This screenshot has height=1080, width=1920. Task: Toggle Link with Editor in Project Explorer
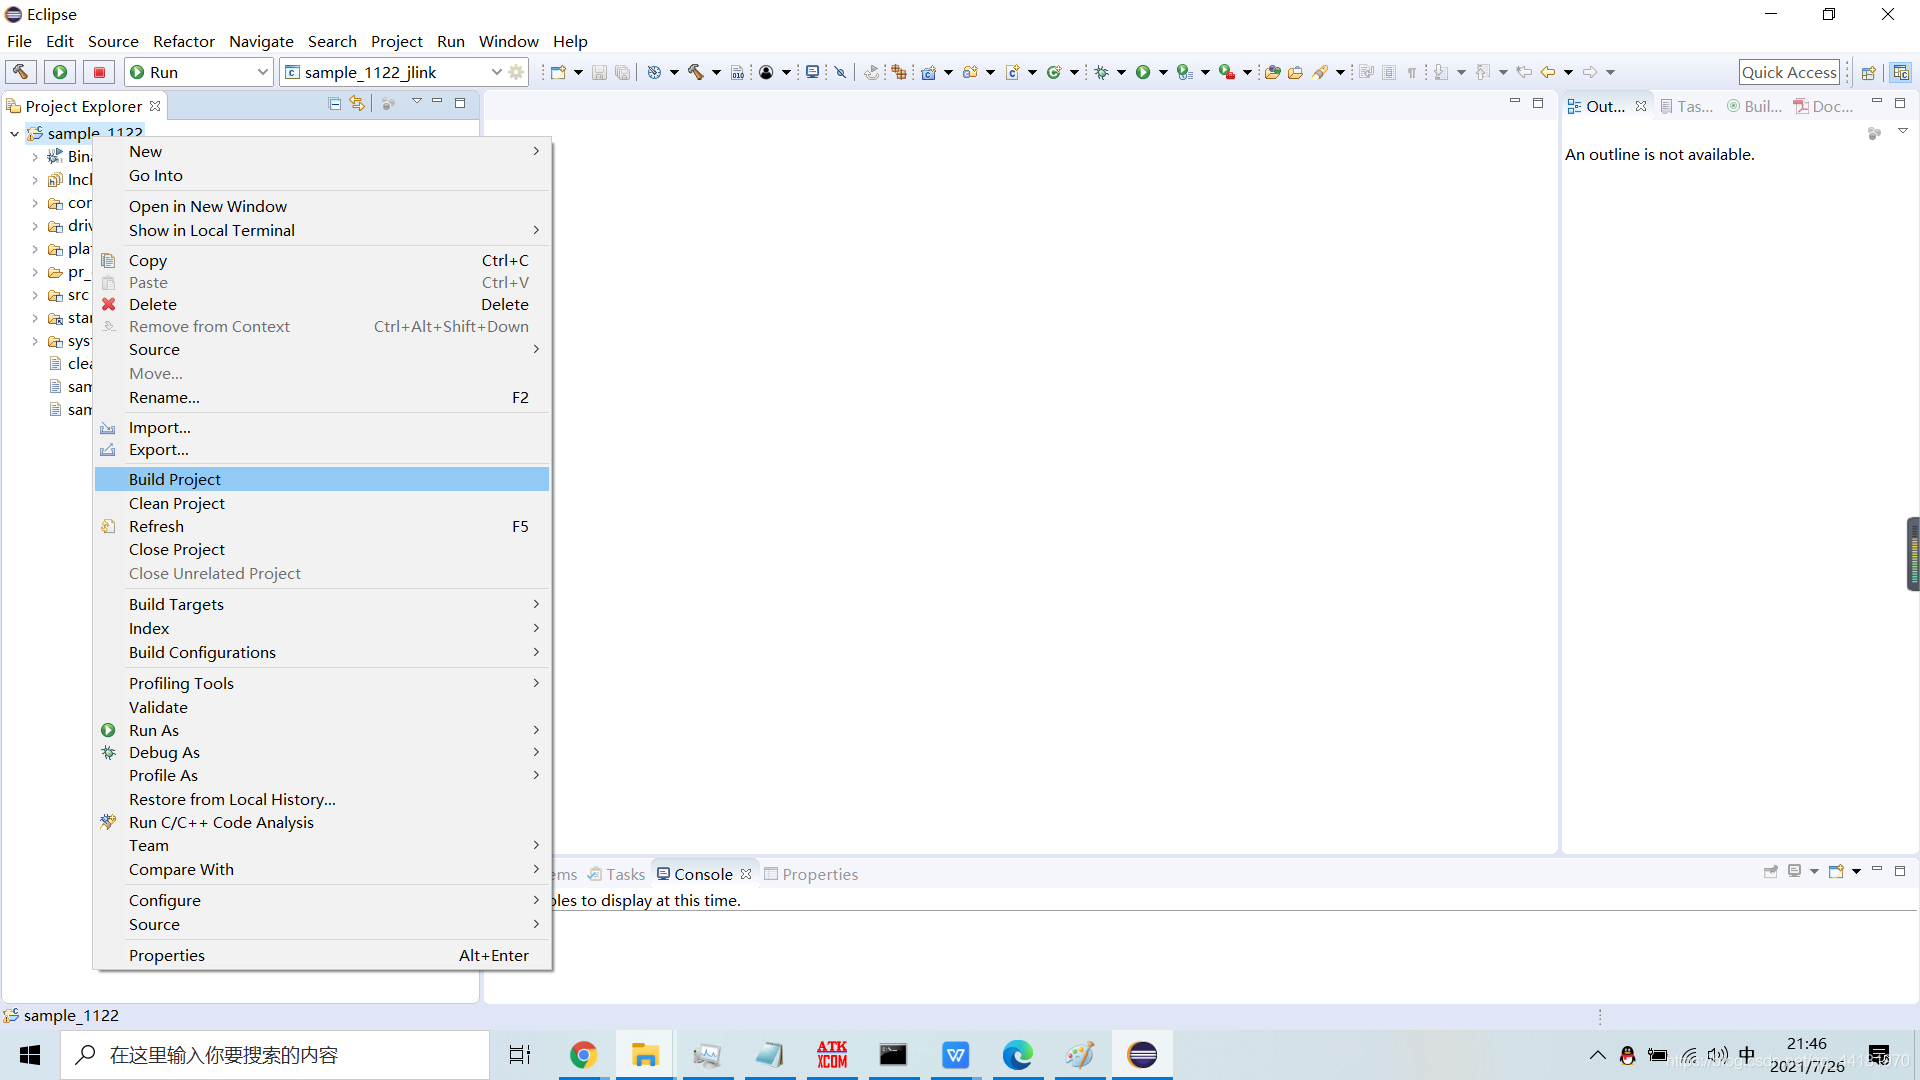coord(357,104)
